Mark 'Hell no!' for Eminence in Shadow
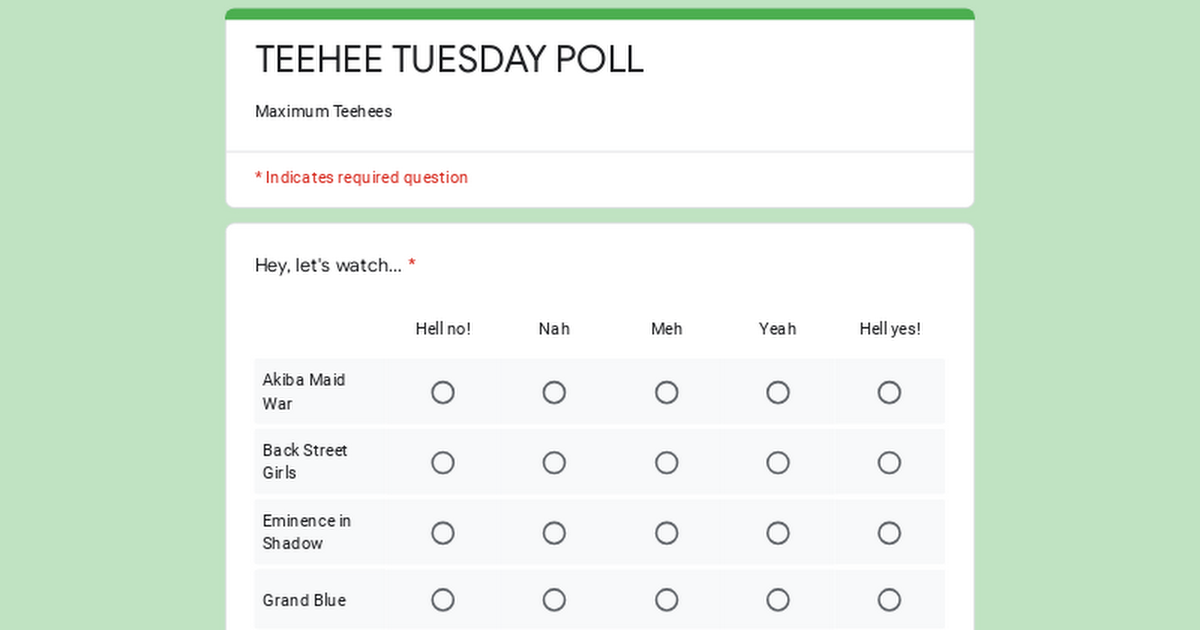1200x630 pixels. click(x=443, y=533)
